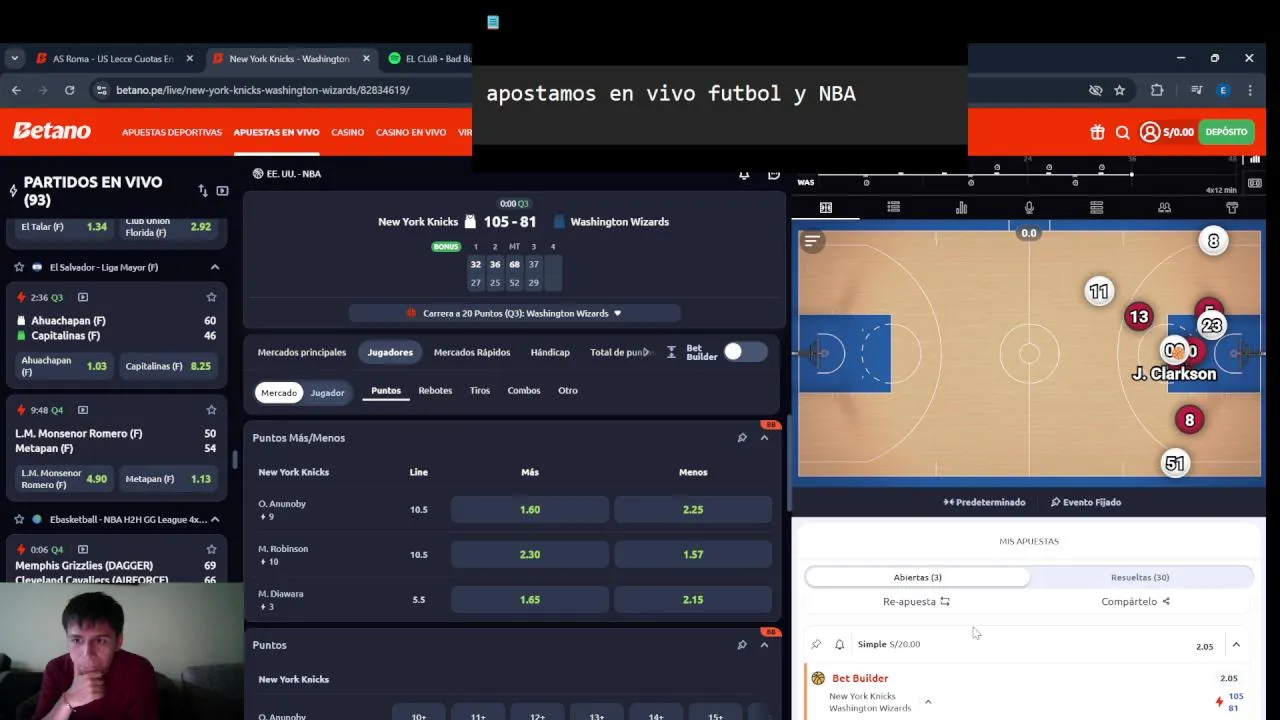Open the Chrome profile avatar E
The width and height of the screenshot is (1280, 720).
pyautogui.click(x=1223, y=90)
